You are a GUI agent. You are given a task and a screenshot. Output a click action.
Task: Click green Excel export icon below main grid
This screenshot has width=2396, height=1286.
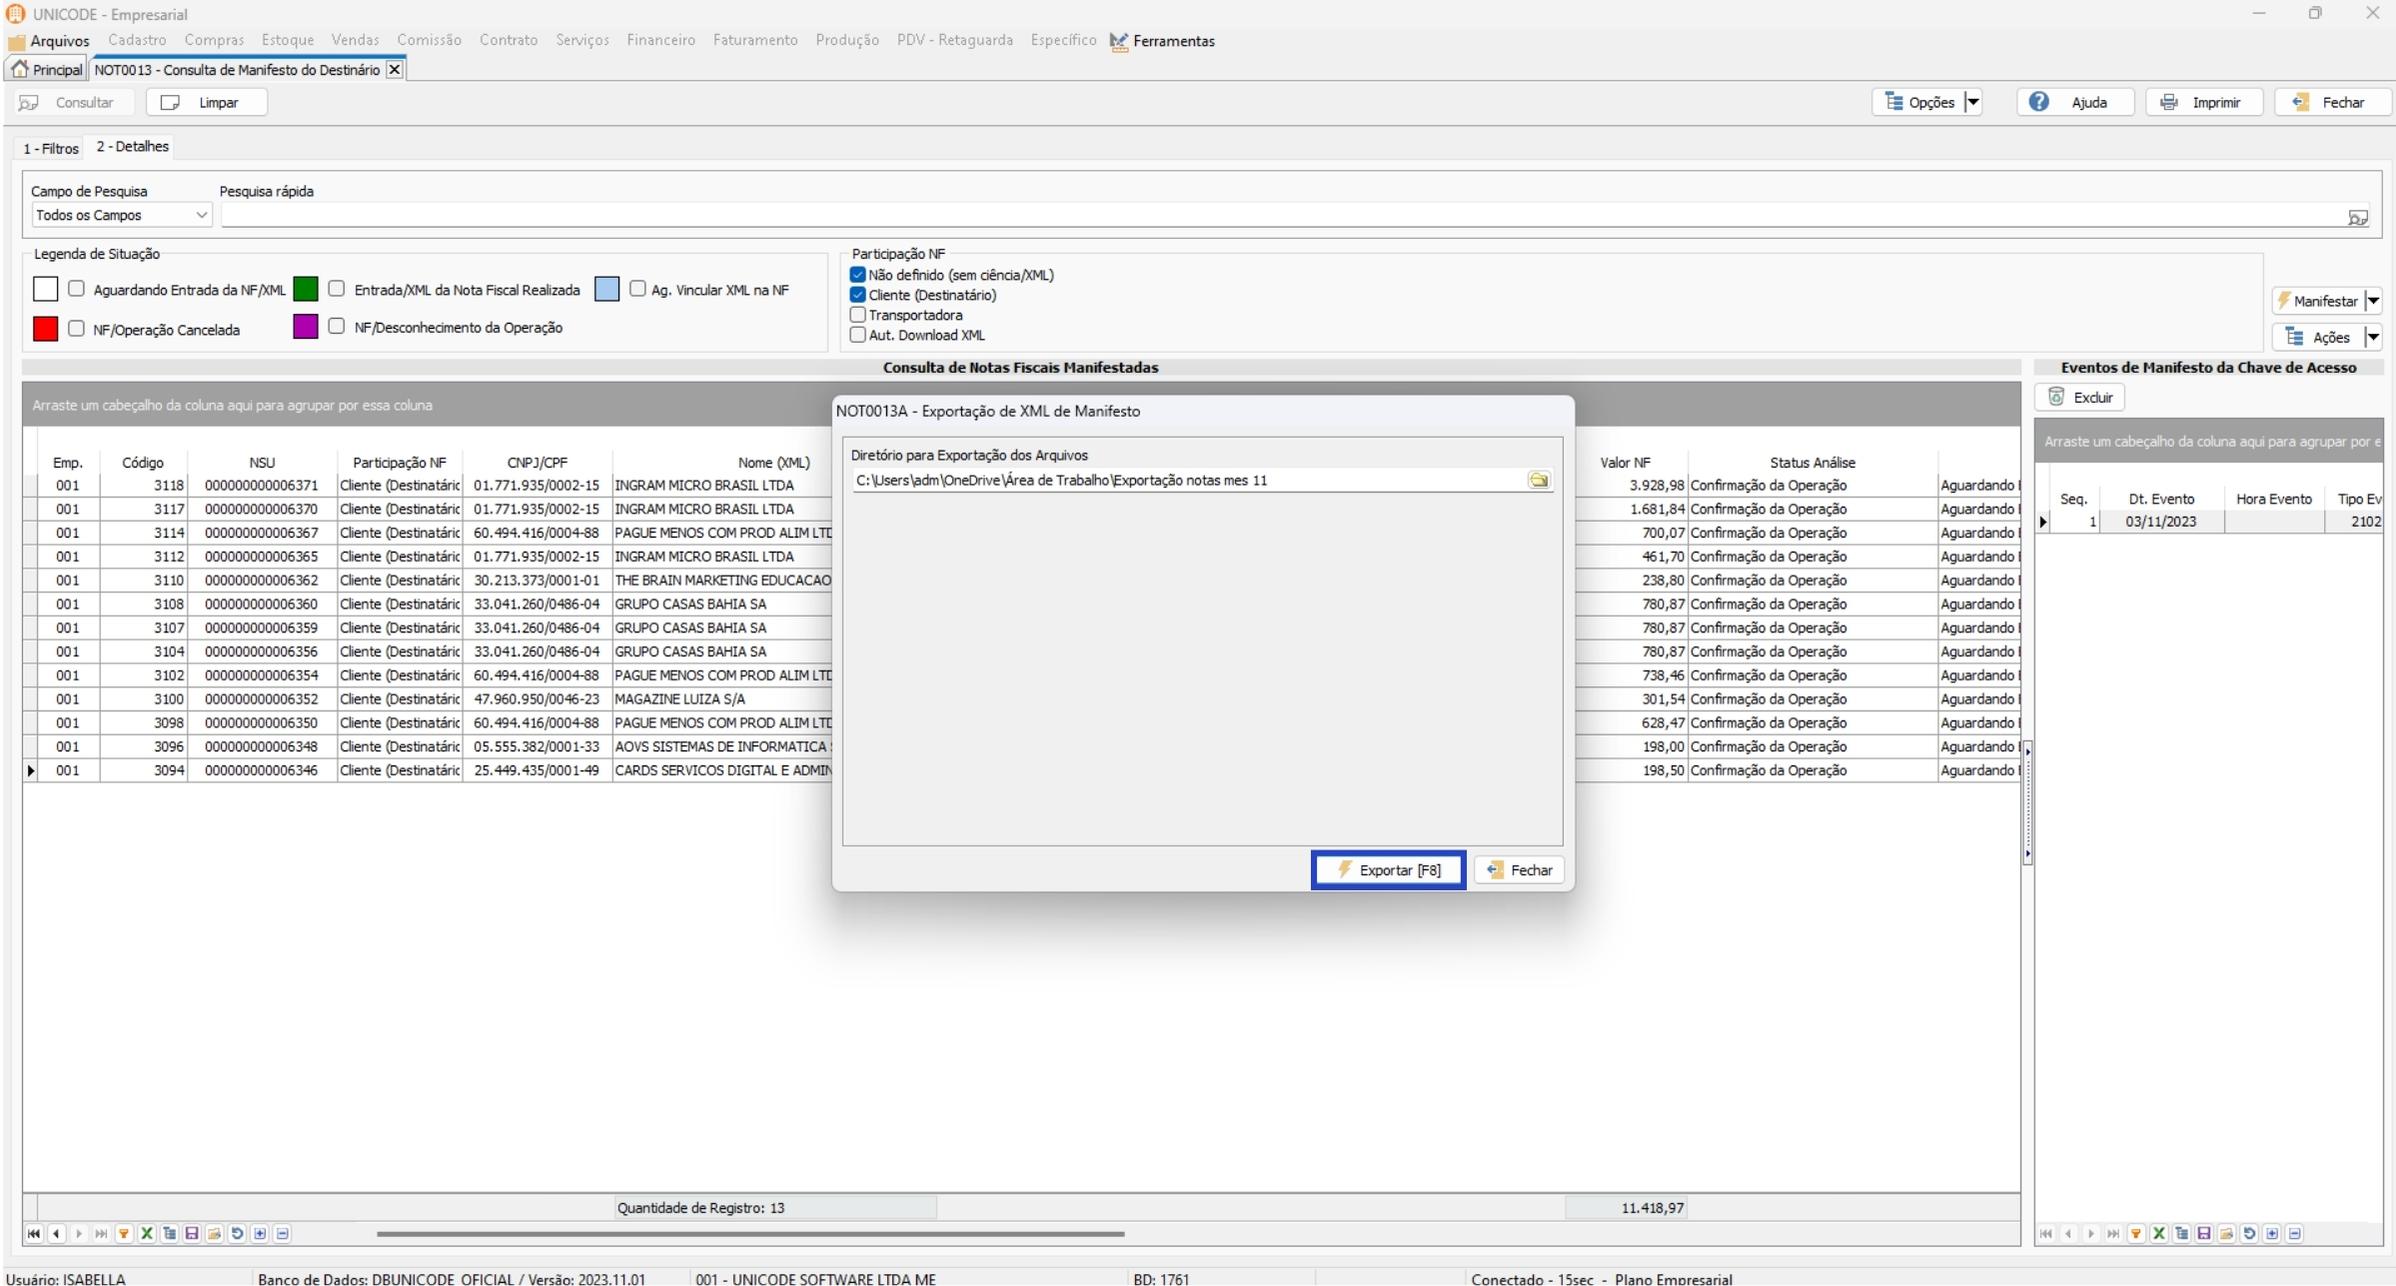147,1233
